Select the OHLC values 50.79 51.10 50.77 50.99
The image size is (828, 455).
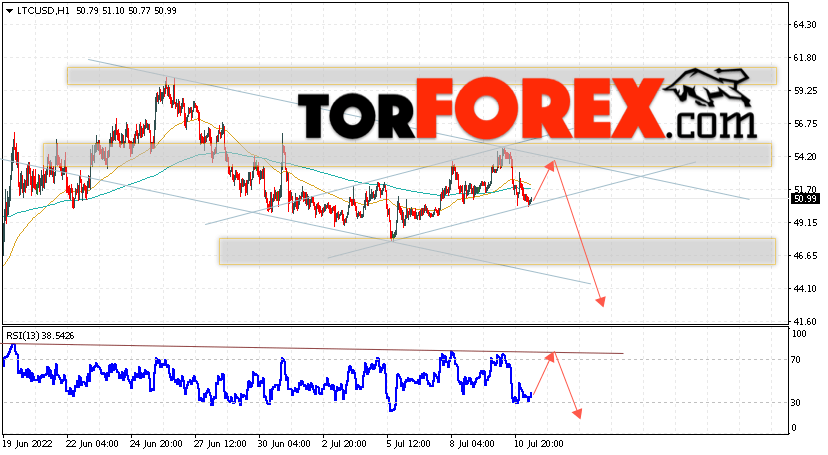(126, 11)
